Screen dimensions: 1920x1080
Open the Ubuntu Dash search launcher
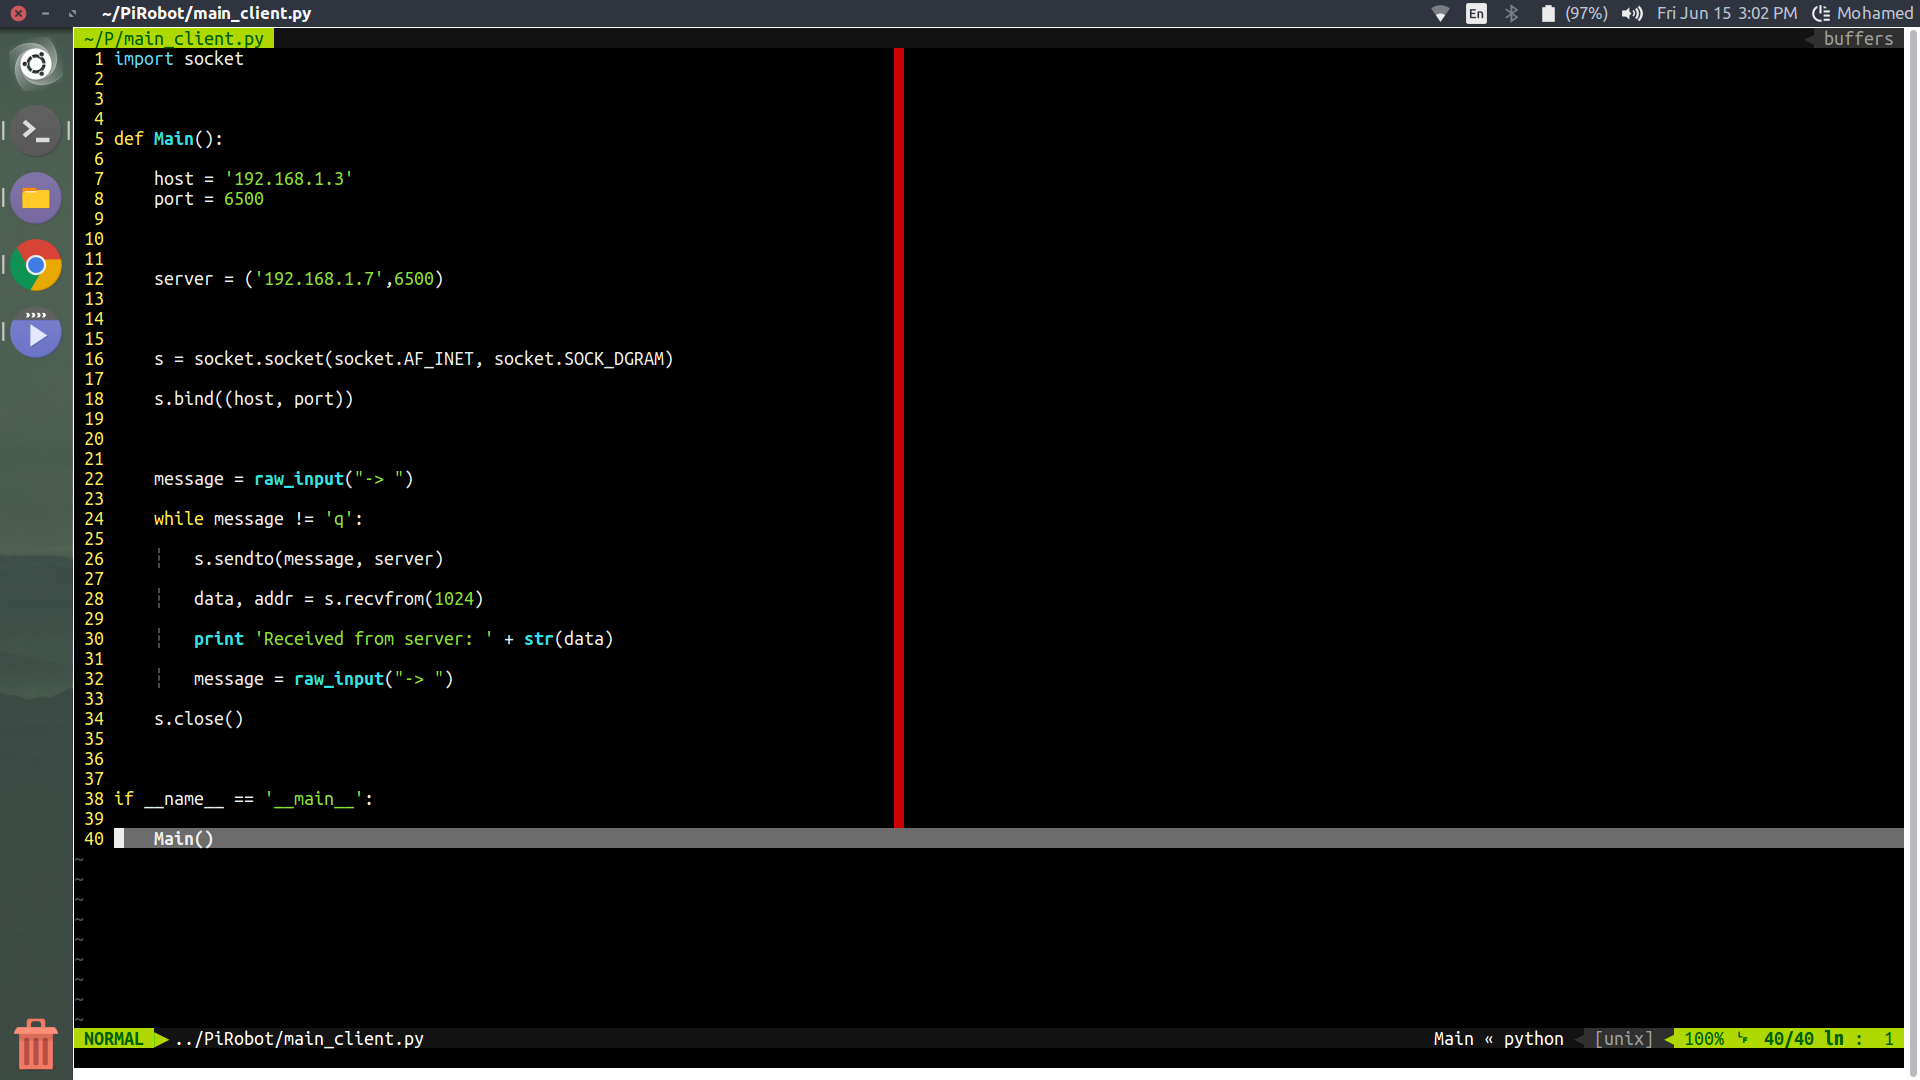36,65
